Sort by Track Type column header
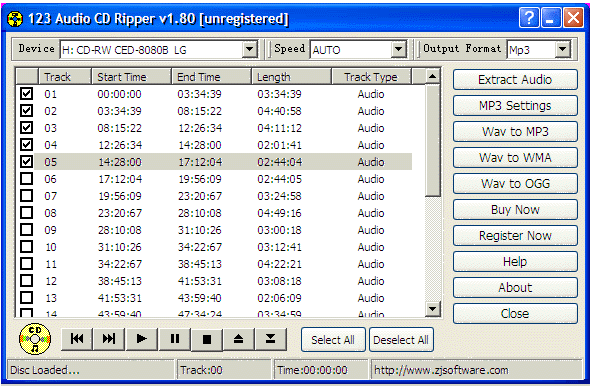Image resolution: width=590 pixels, height=388 pixels. tap(371, 77)
